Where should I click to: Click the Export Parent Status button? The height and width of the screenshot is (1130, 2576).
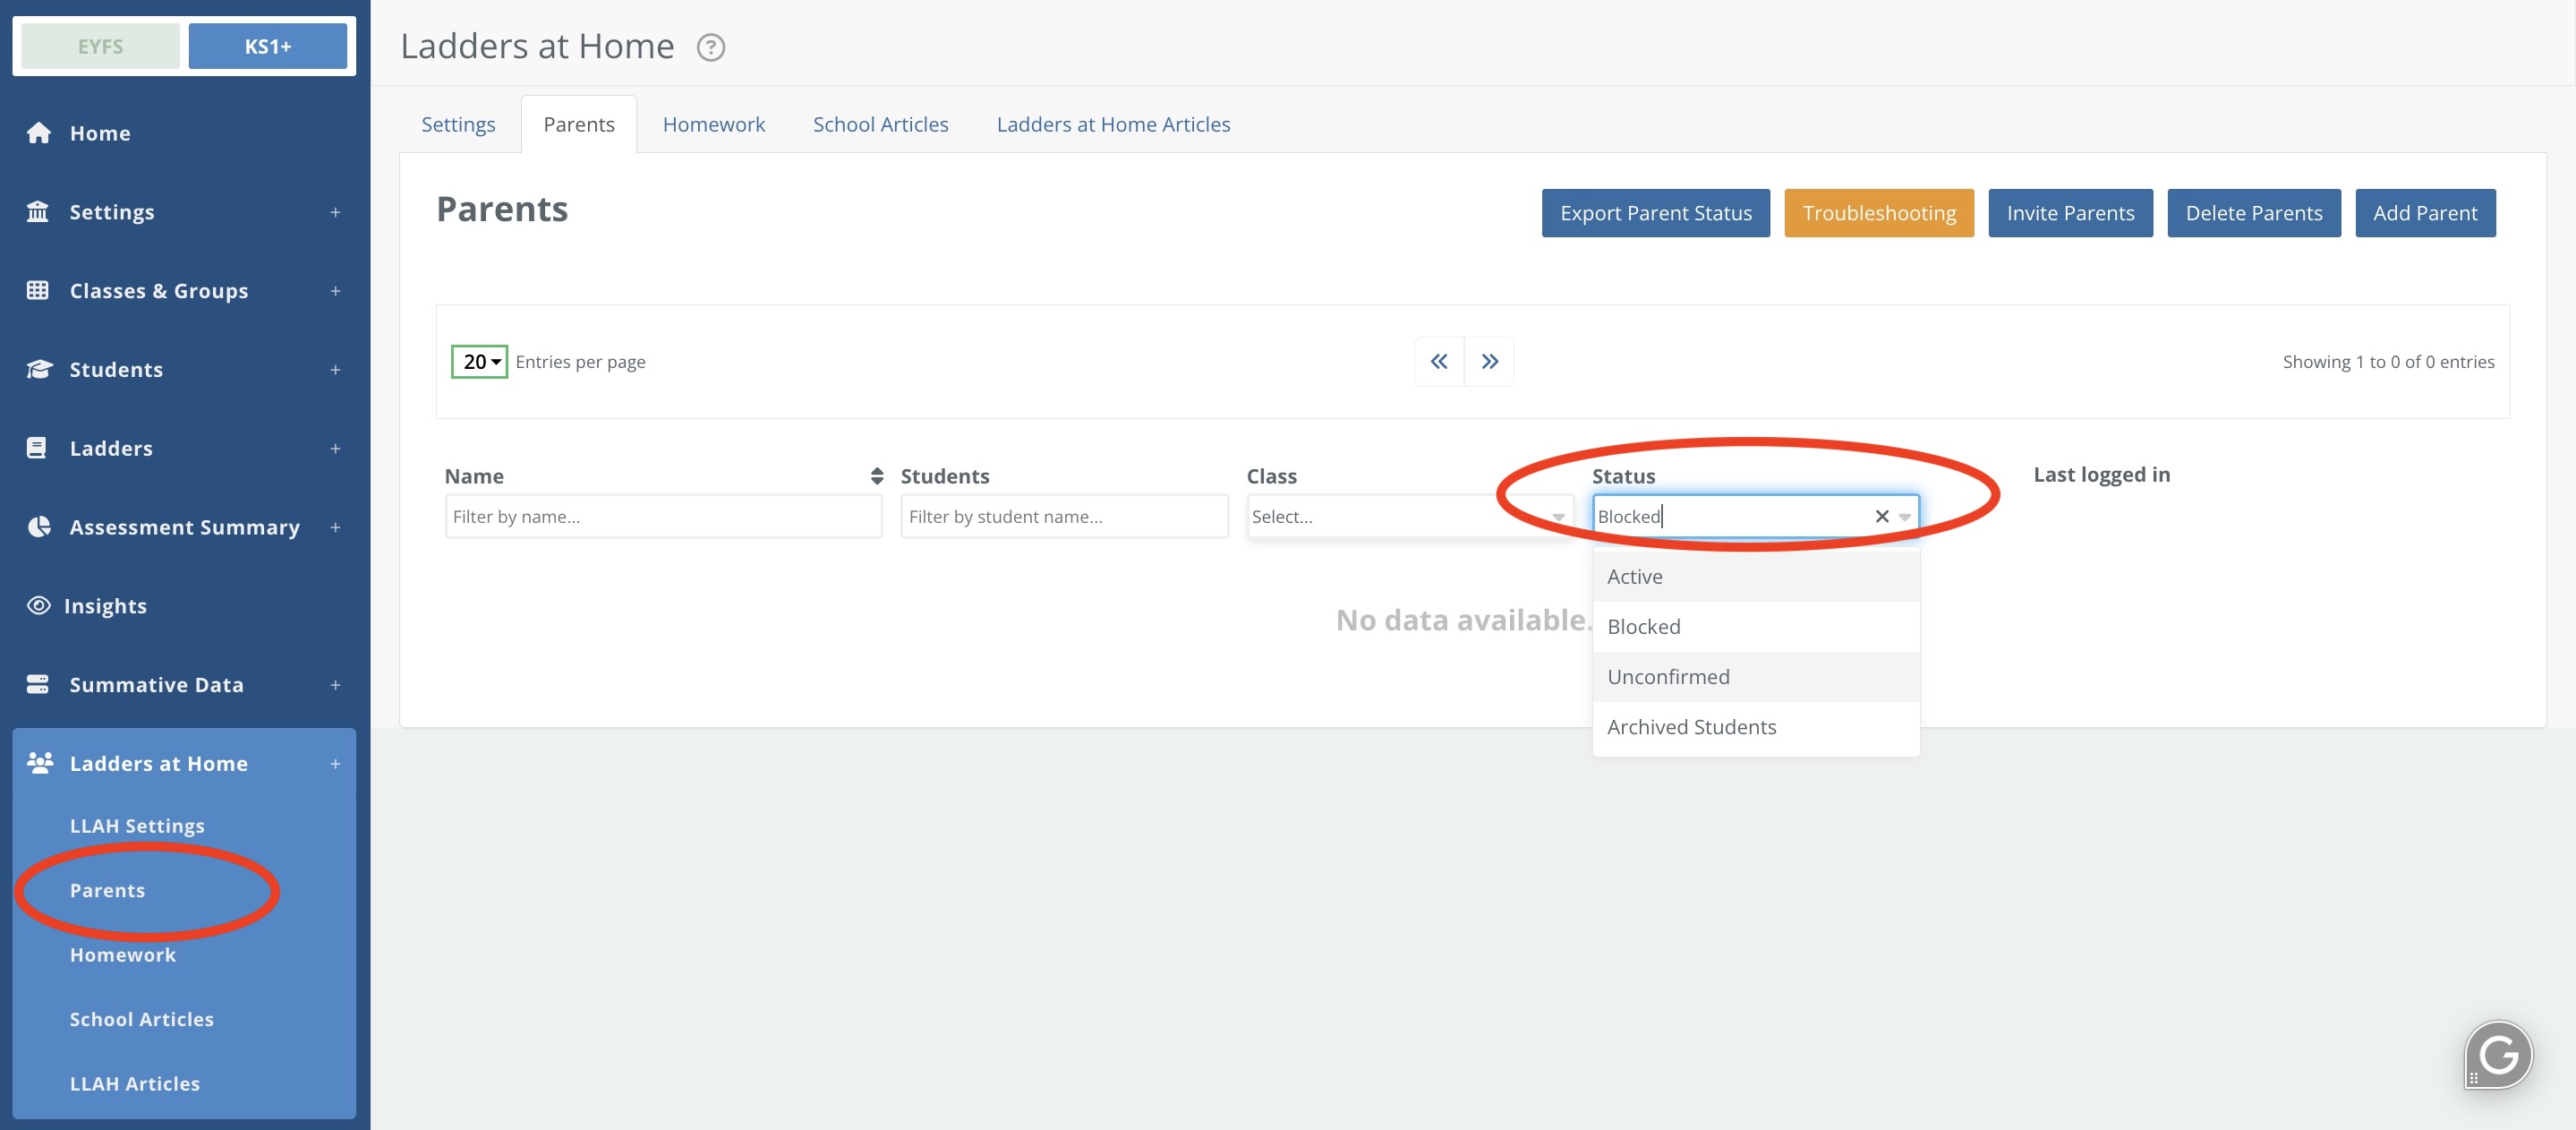1655,213
